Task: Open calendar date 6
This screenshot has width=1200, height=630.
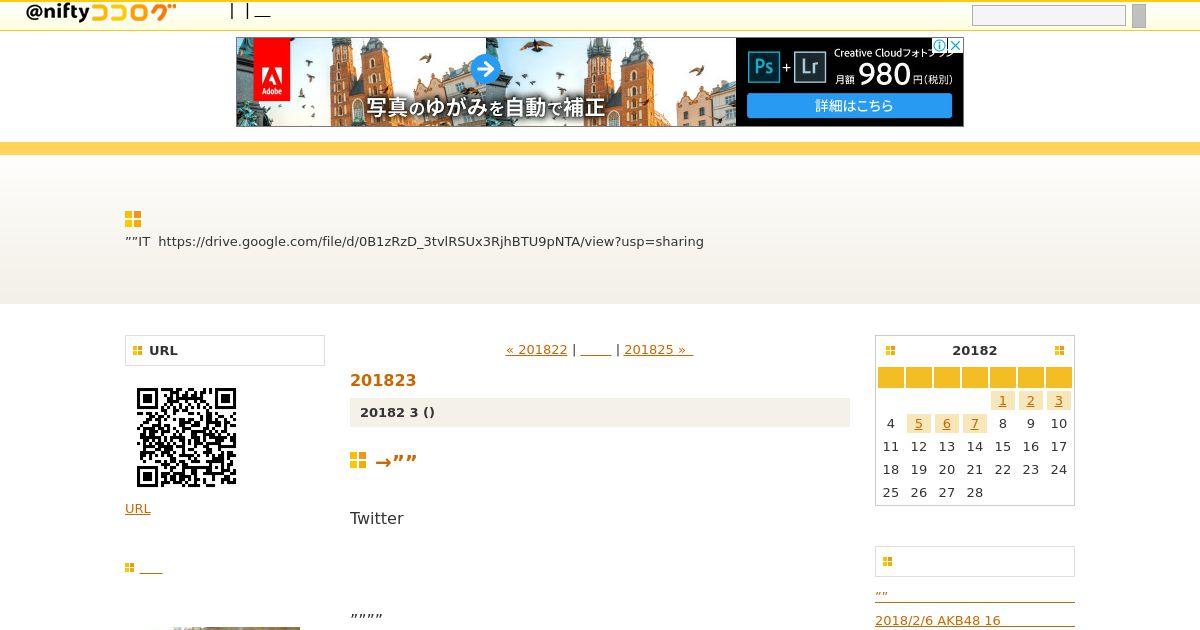Action: 947,424
